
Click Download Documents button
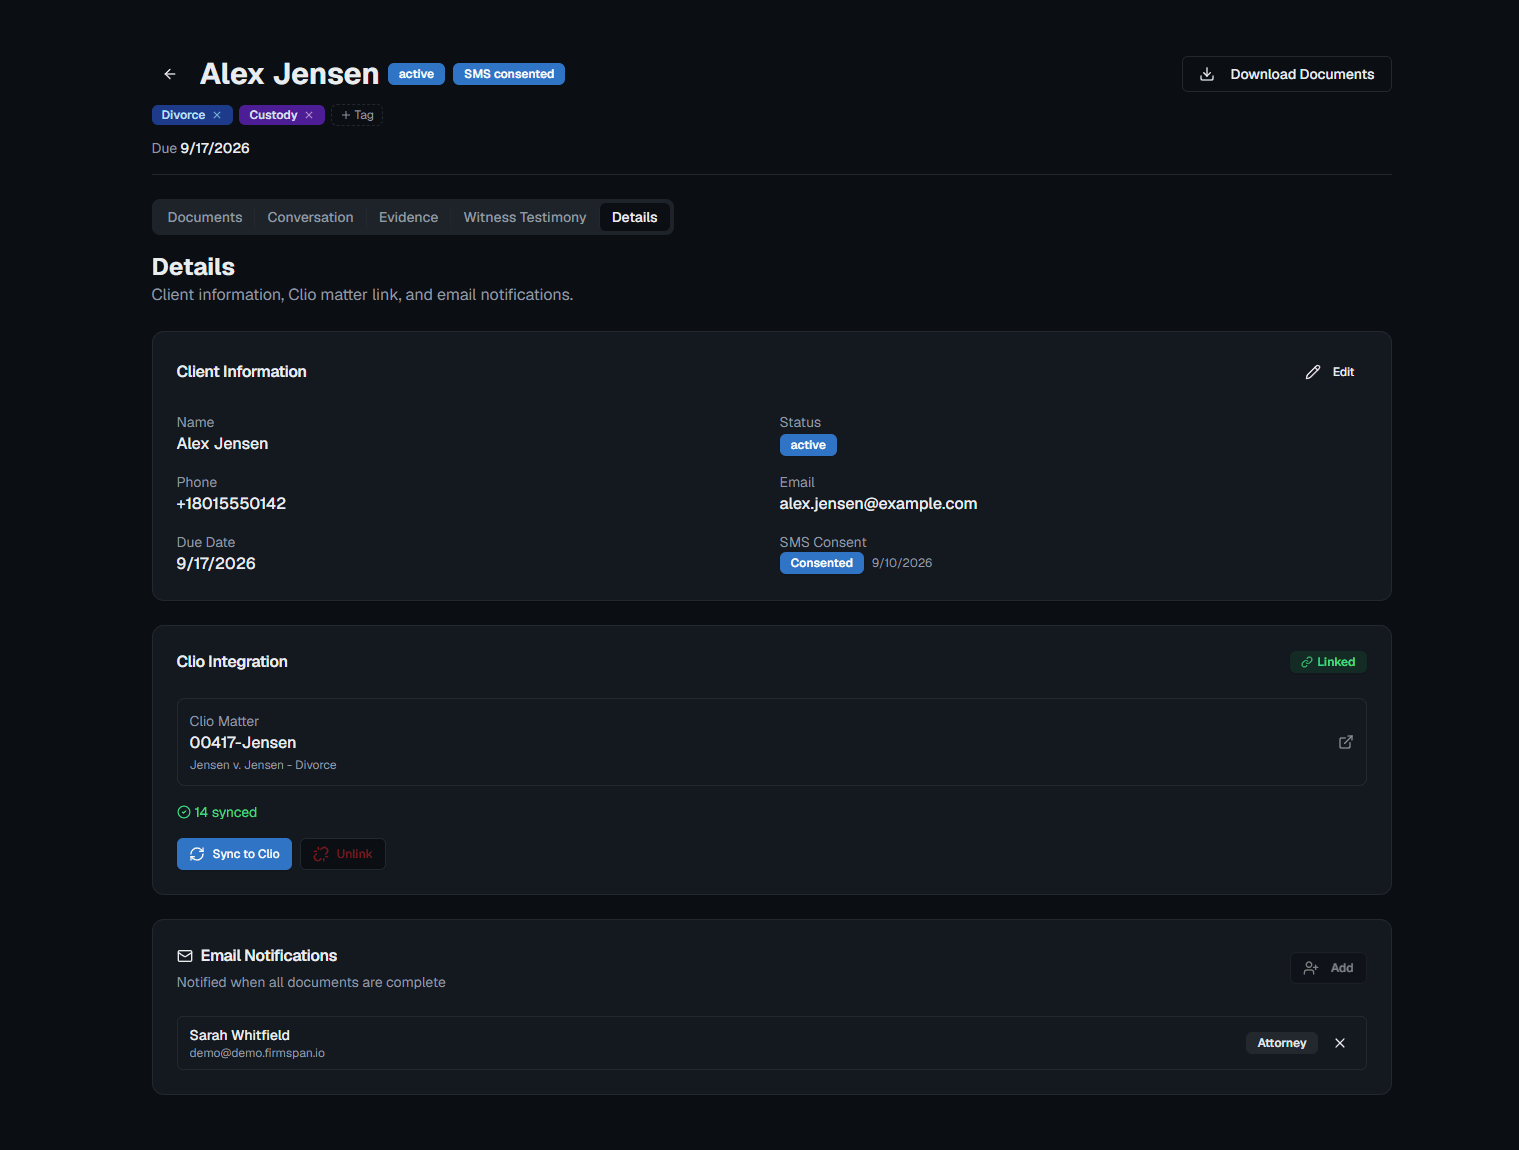[x=1286, y=74]
